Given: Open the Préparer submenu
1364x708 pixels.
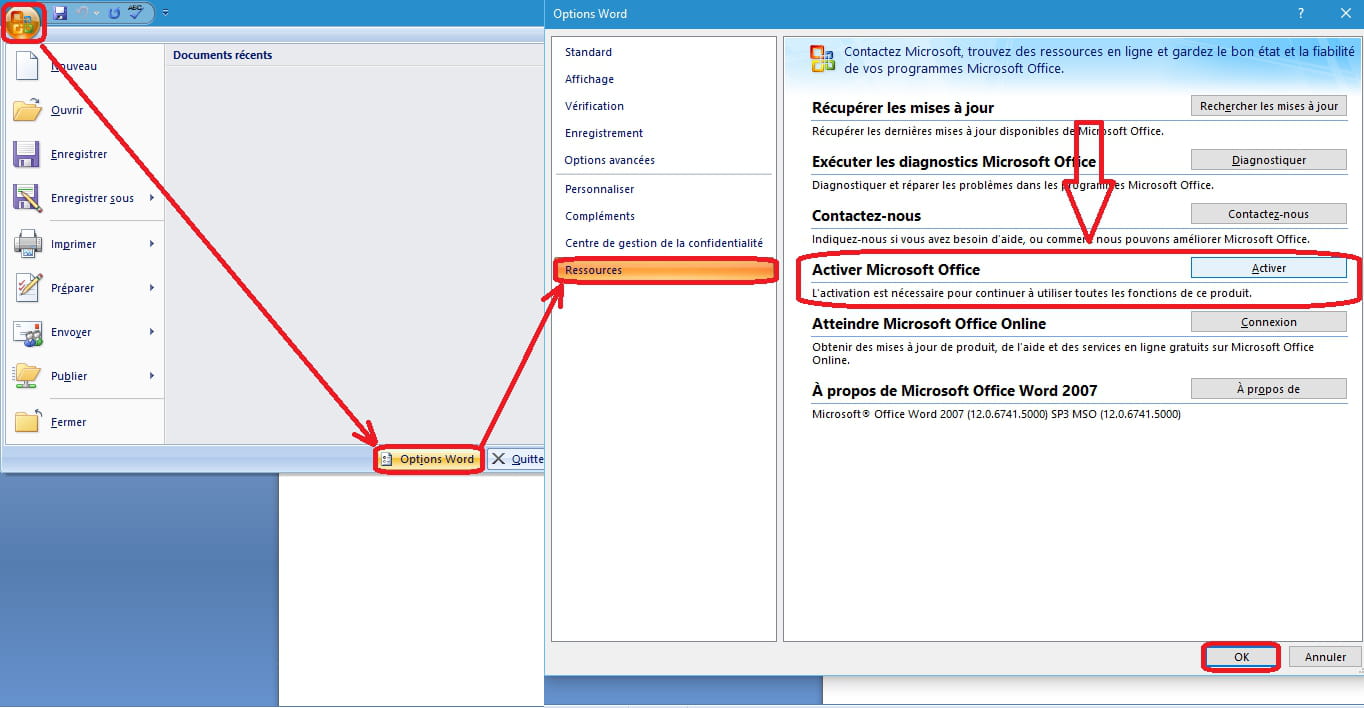Looking at the screenshot, I should (85, 288).
